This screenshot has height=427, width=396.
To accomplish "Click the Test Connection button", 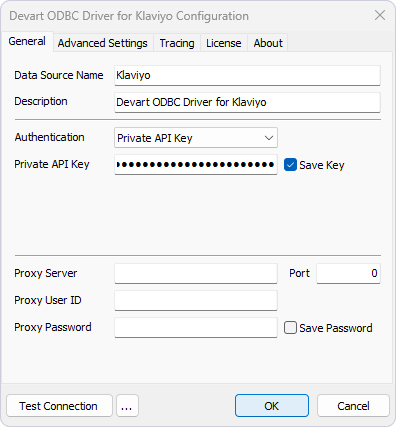I will pos(59,406).
